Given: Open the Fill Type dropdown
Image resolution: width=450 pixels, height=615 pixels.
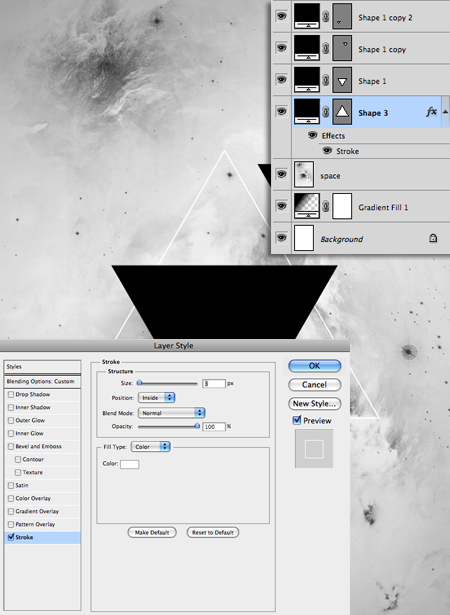Looking at the screenshot, I should click(x=150, y=447).
